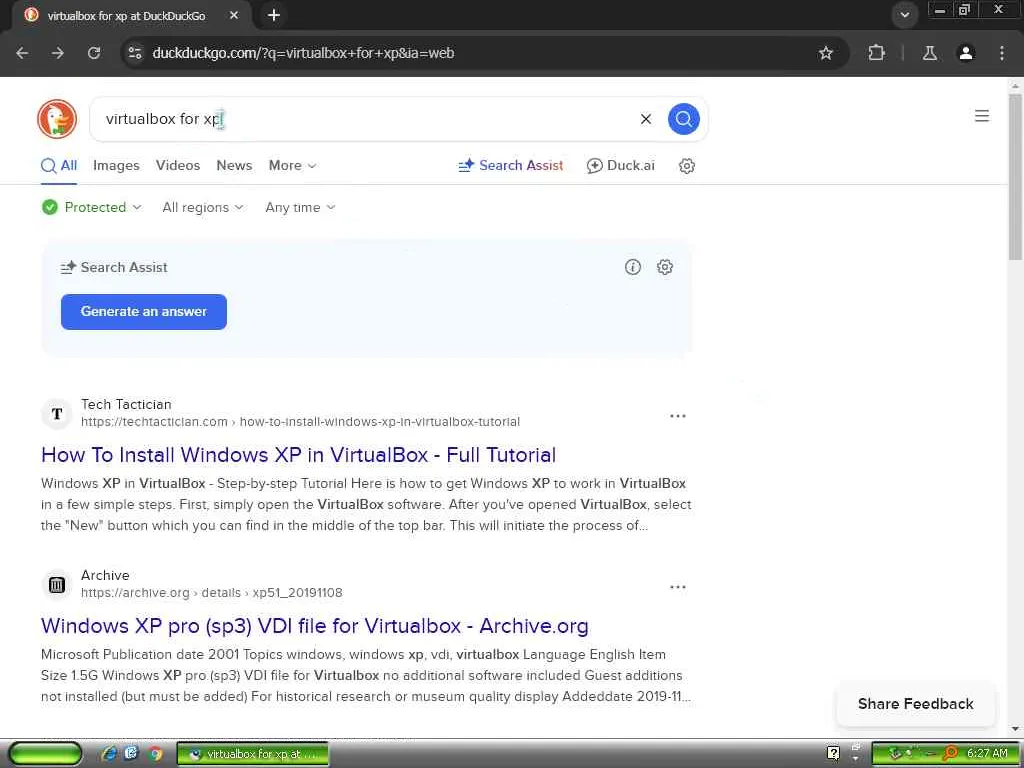Select the All results tab
Image resolution: width=1024 pixels, height=768 pixels.
pos(59,165)
